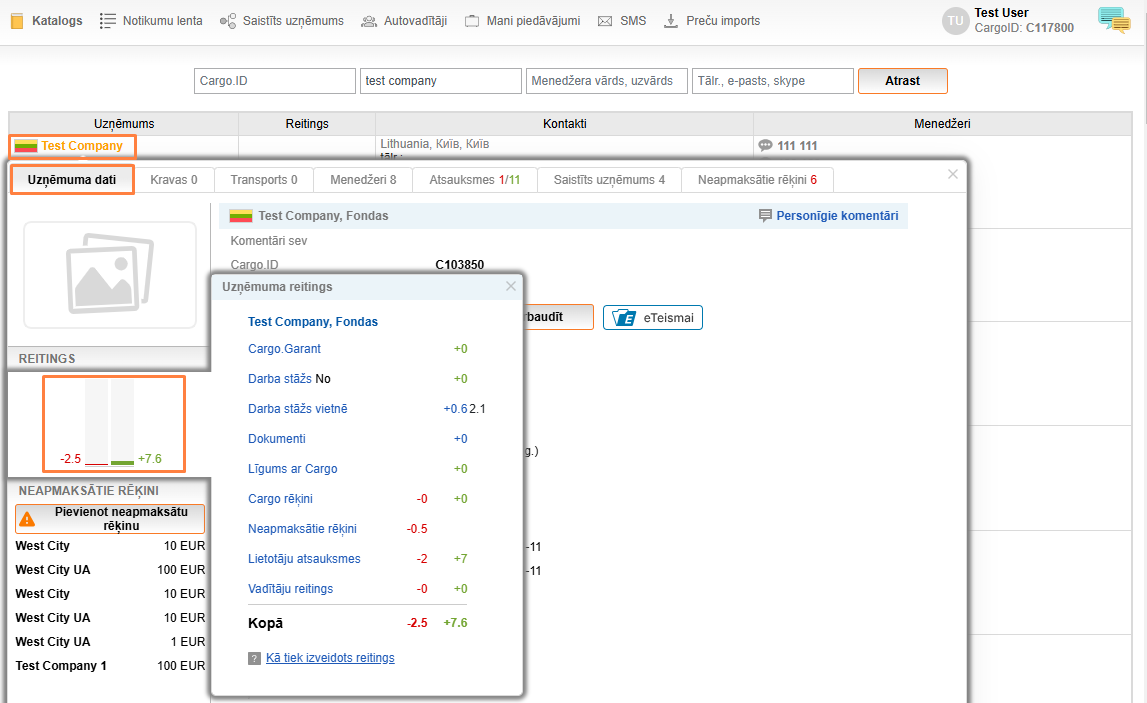Go to Autovadītāji section
Screen dimensions: 1147x703
(404, 21)
